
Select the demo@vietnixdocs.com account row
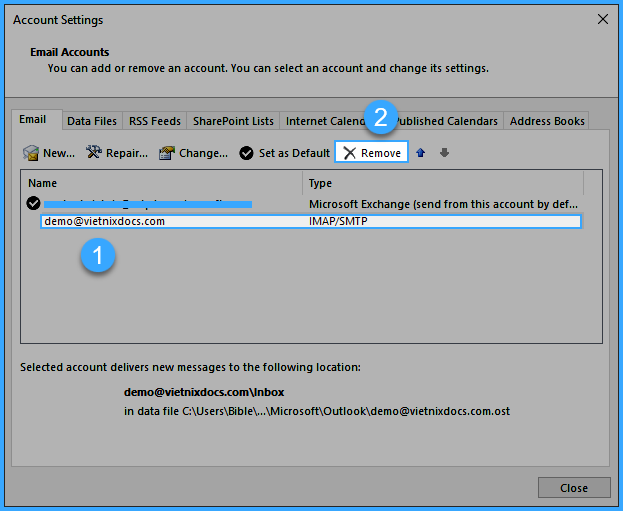[x=311, y=221]
